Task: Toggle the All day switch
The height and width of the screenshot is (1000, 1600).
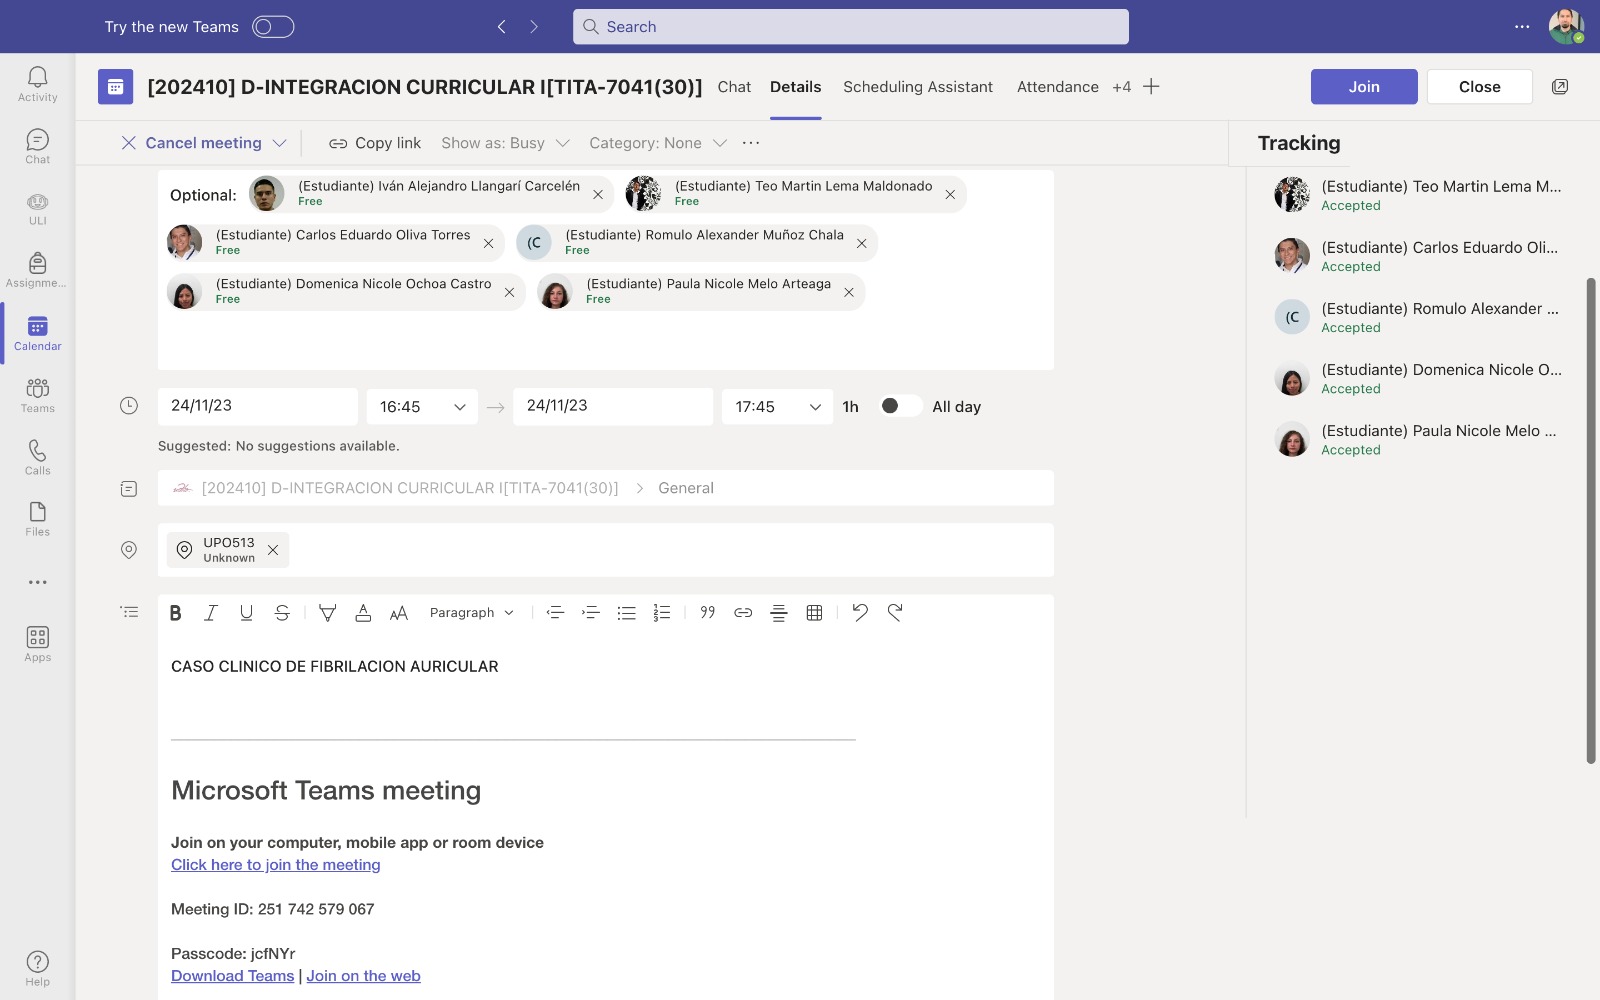Action: tap(900, 406)
